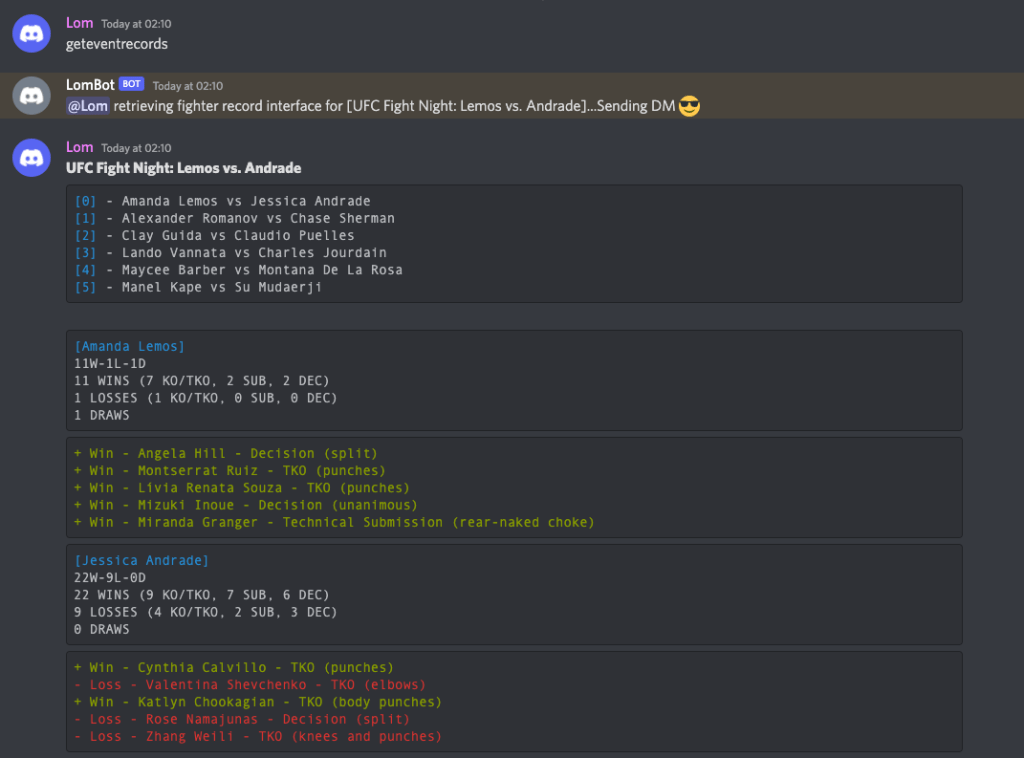Click the sunglasses emoji after Sending DM
This screenshot has height=758, width=1024.
689,106
